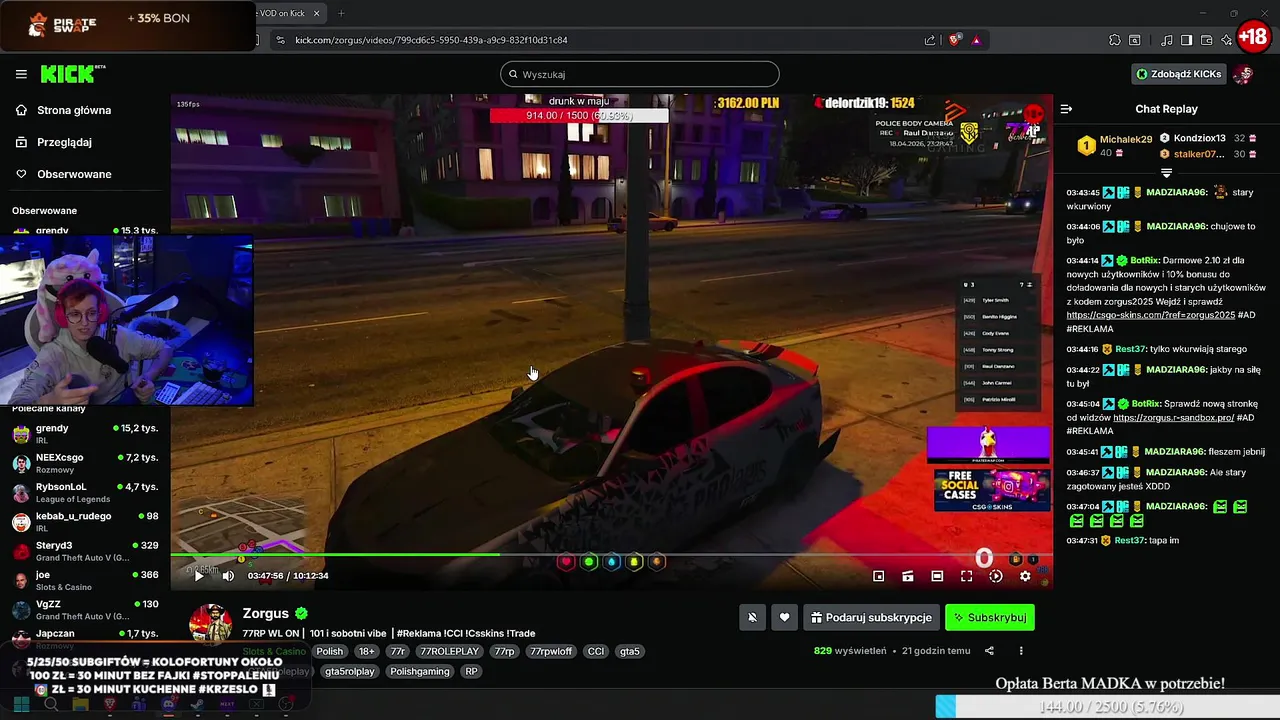The height and width of the screenshot is (720, 1280).
Task: Open the hamburger sidebar menu
Action: click(x=21, y=74)
